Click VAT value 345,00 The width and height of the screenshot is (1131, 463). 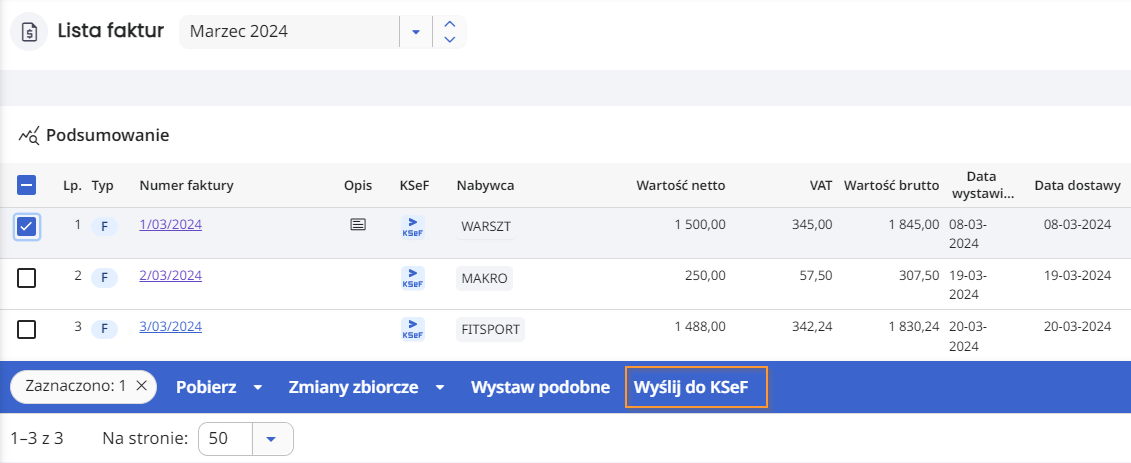(811, 224)
